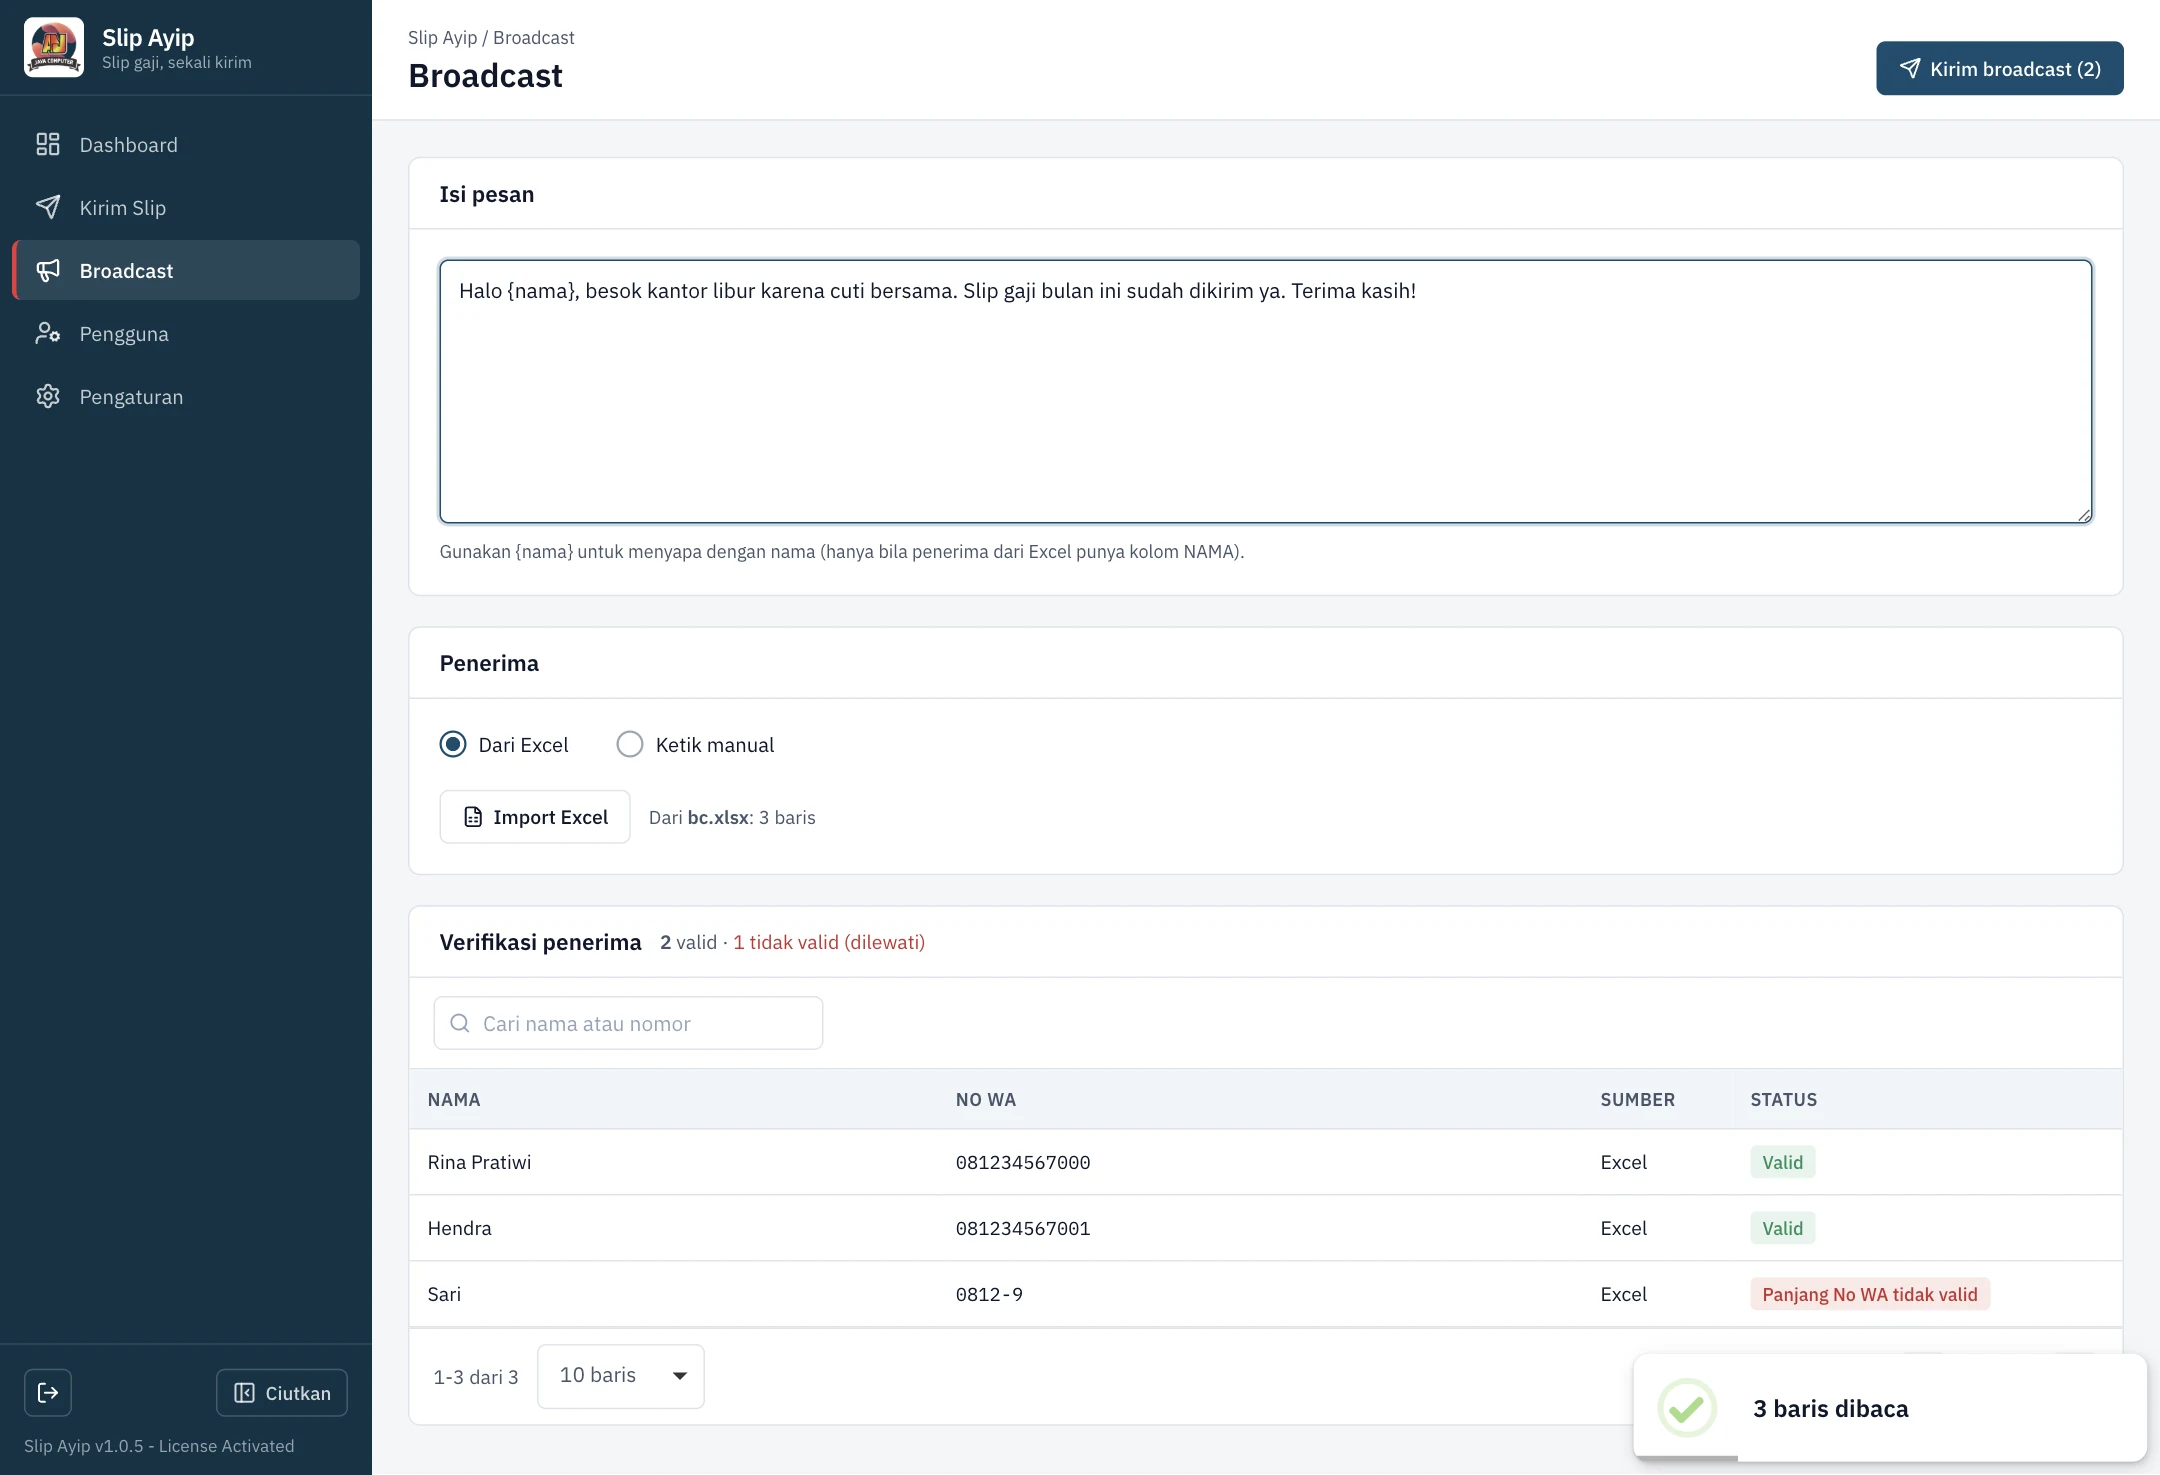
Task: Focus the Cari nama atau nomor search field
Action: pos(628,1023)
